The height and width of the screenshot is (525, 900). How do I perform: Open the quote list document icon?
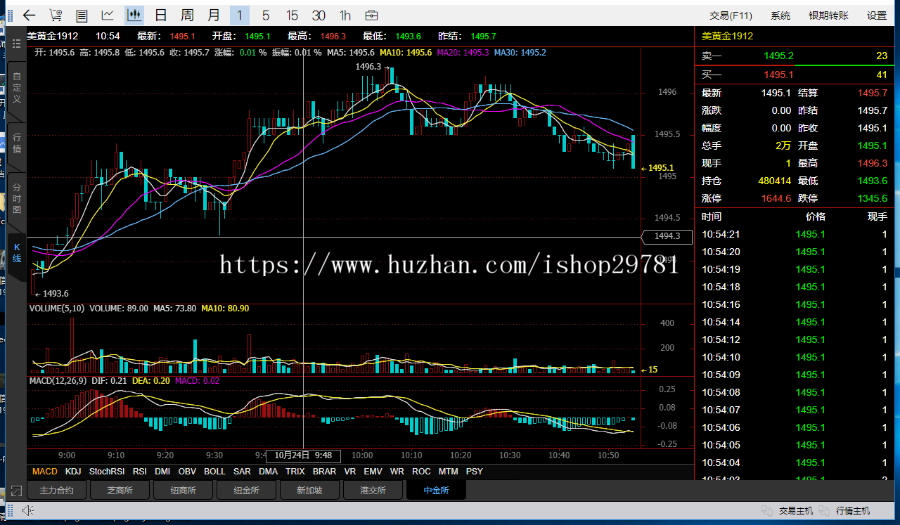pyautogui.click(x=82, y=15)
